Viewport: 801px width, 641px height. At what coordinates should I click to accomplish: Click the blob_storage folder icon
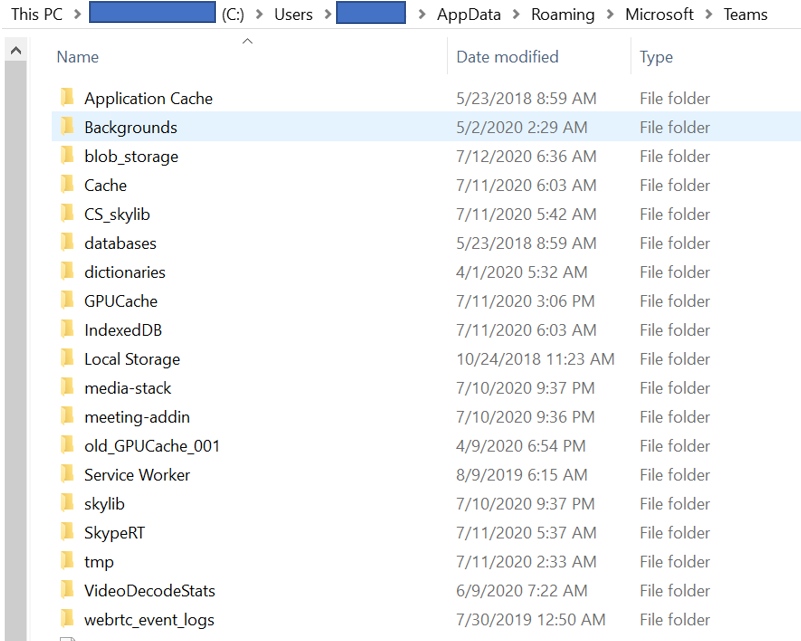(67, 155)
